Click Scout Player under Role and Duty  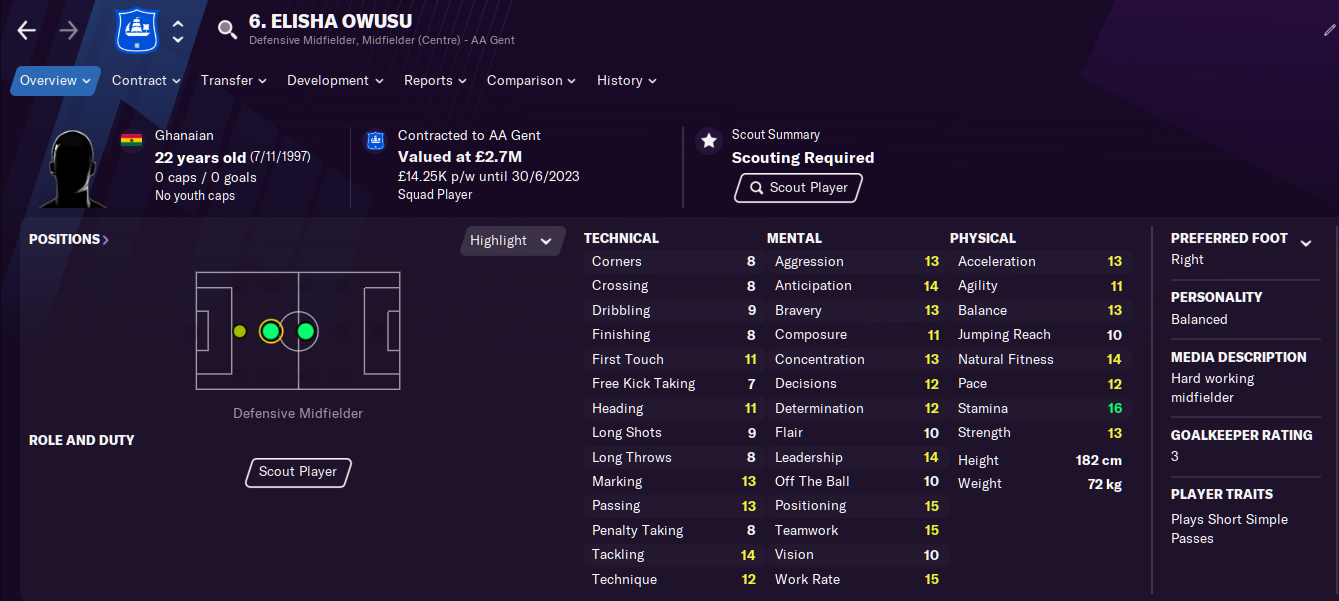pos(298,472)
